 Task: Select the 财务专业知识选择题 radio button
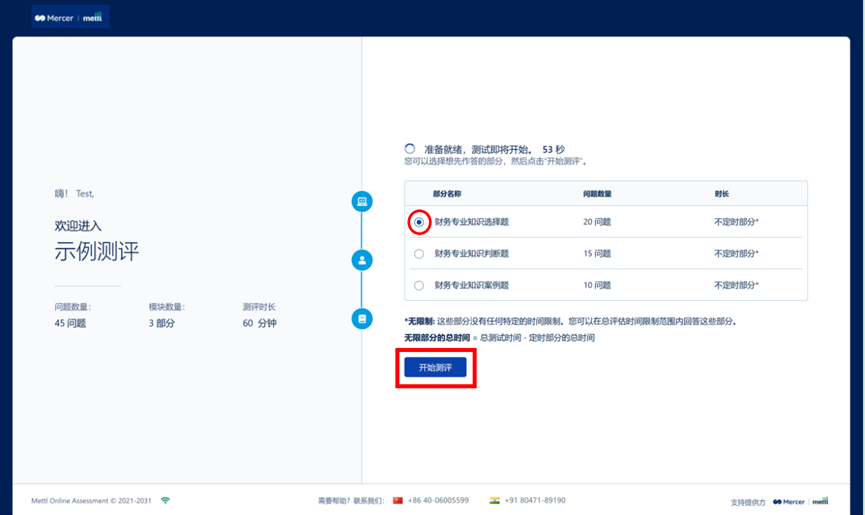(x=419, y=222)
